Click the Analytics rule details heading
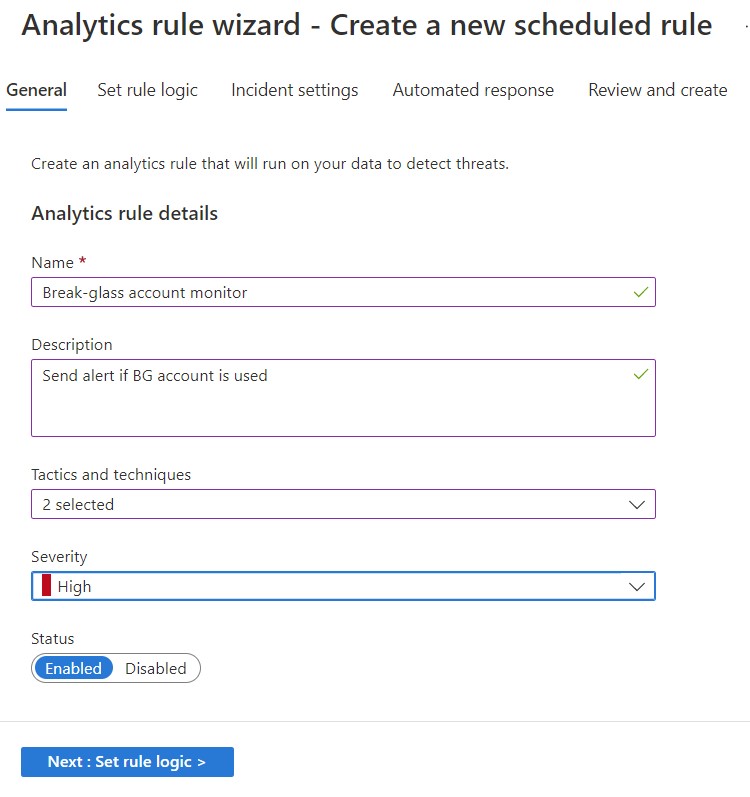This screenshot has height=797, width=750. [124, 213]
